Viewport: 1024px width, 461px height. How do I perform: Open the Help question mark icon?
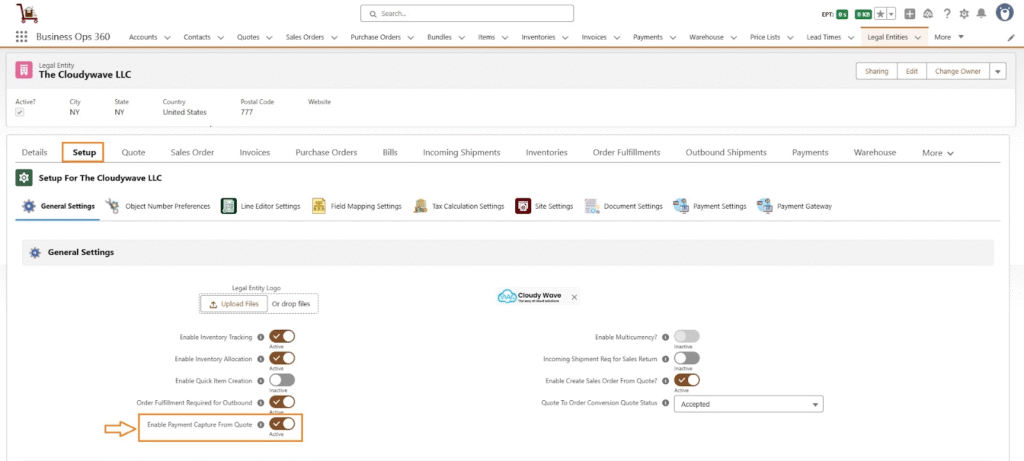tap(946, 14)
